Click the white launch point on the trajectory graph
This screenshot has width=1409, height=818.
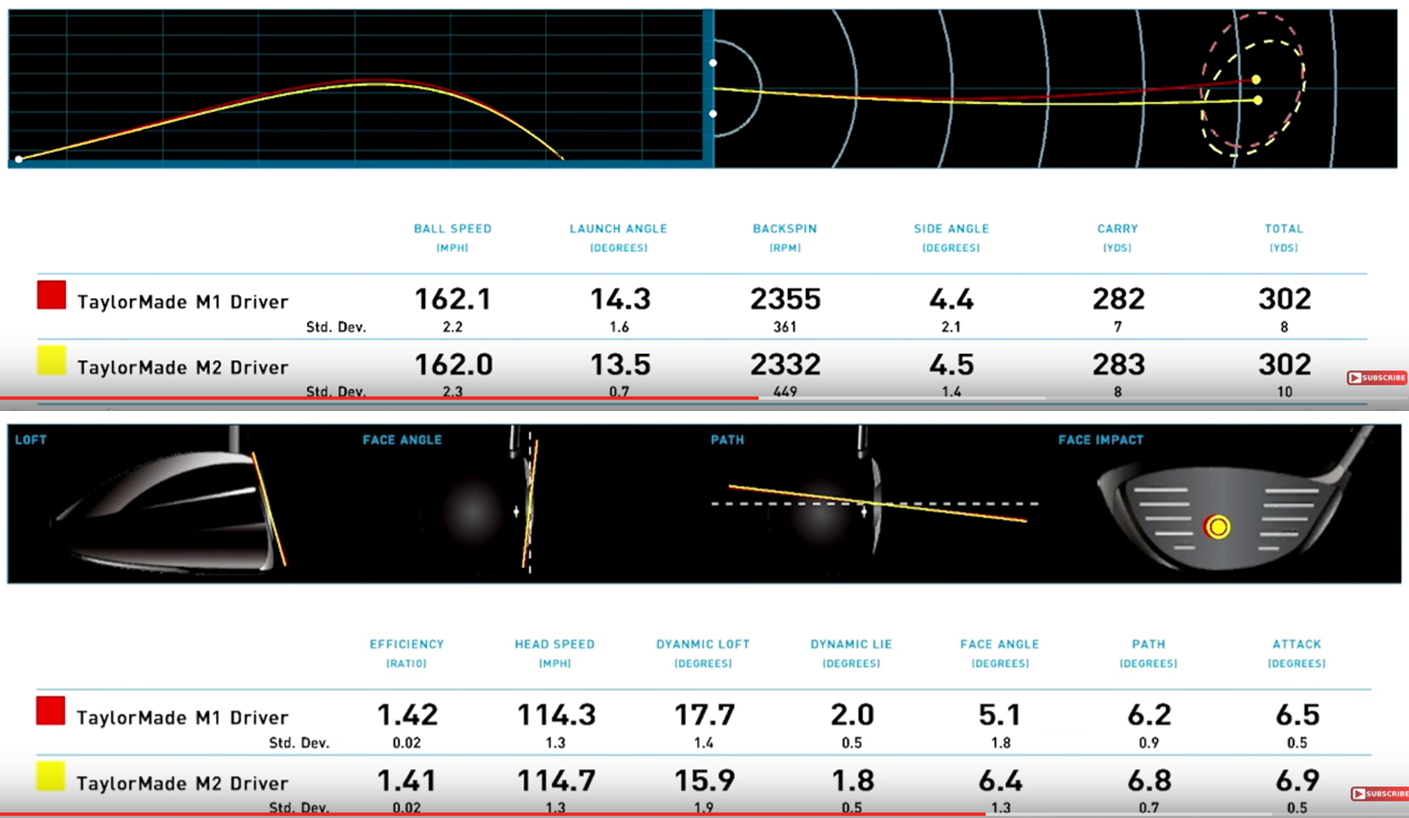point(18,159)
